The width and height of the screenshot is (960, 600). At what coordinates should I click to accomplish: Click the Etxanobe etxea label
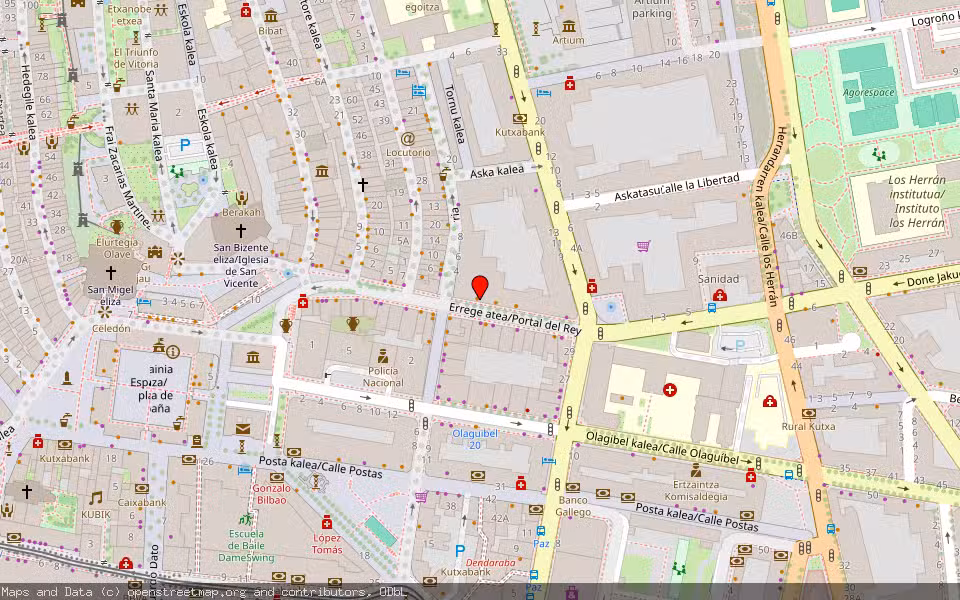tap(129, 15)
